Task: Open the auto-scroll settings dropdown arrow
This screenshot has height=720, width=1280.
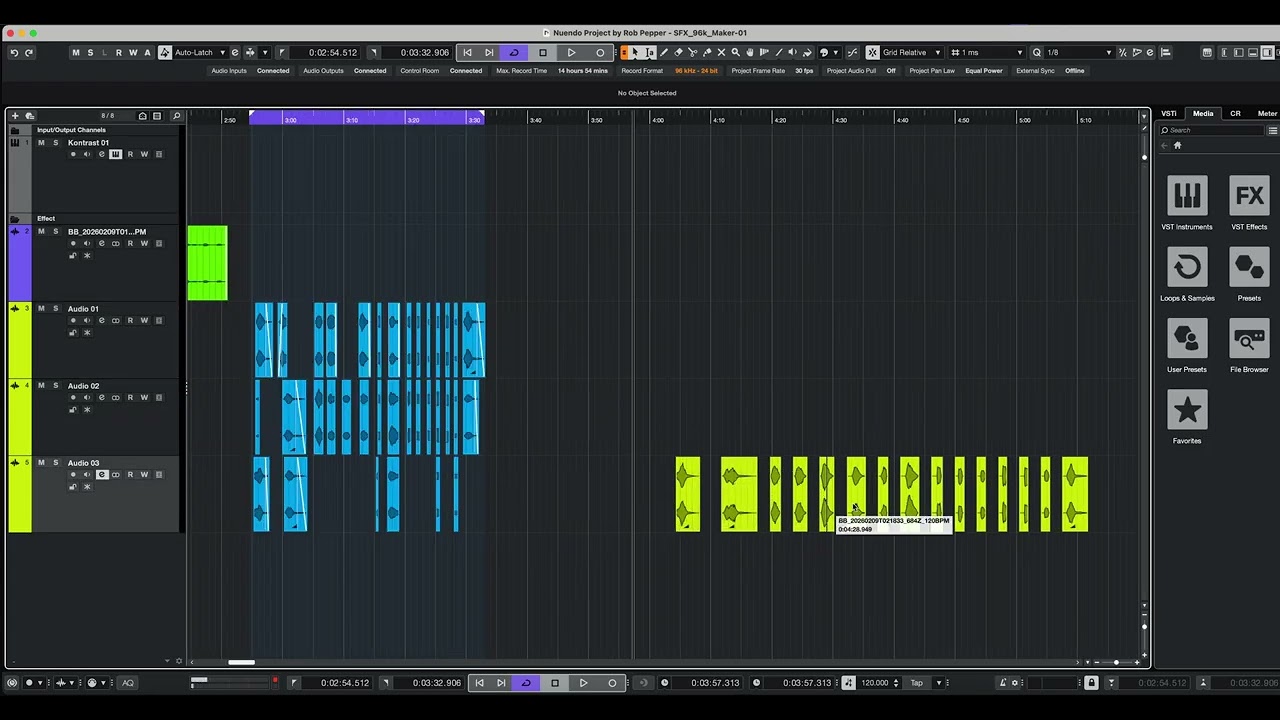Action: click(264, 52)
